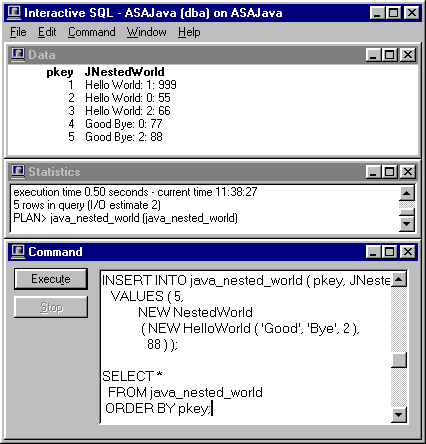The width and height of the screenshot is (426, 444).
Task: Close the main Interactive SQL window
Action: pyautogui.click(x=412, y=13)
